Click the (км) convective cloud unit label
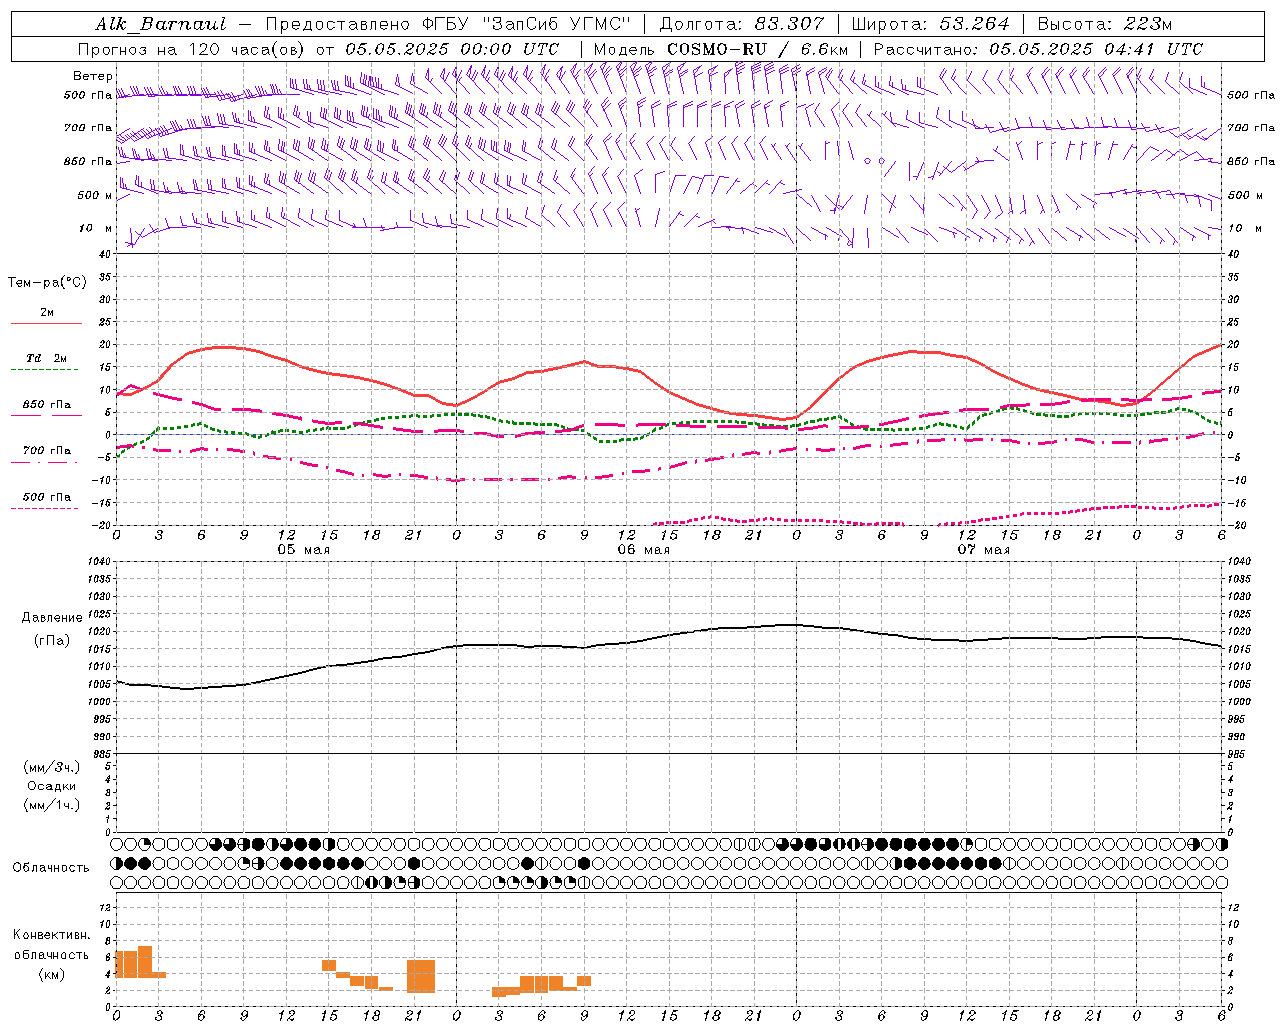The height and width of the screenshot is (1024, 1280). coord(51,974)
